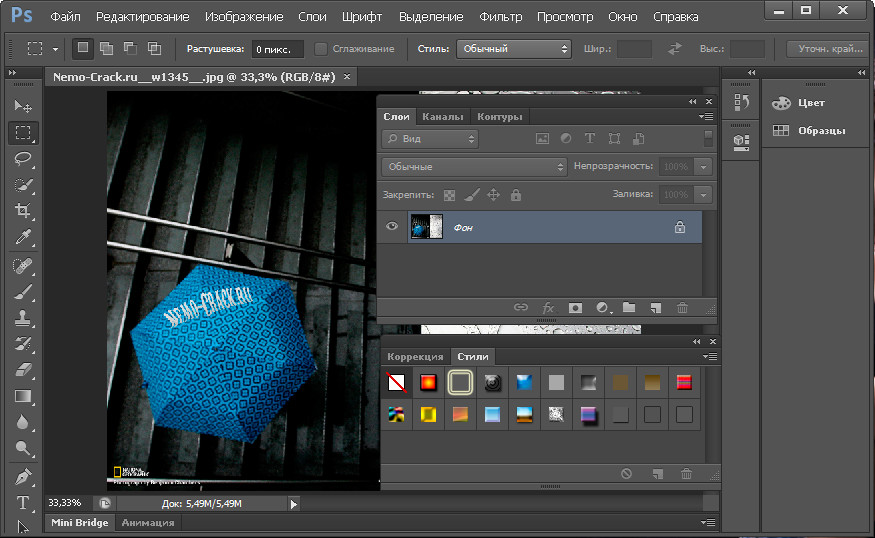Select the Lasso tool
875x538 pixels.
(23, 159)
